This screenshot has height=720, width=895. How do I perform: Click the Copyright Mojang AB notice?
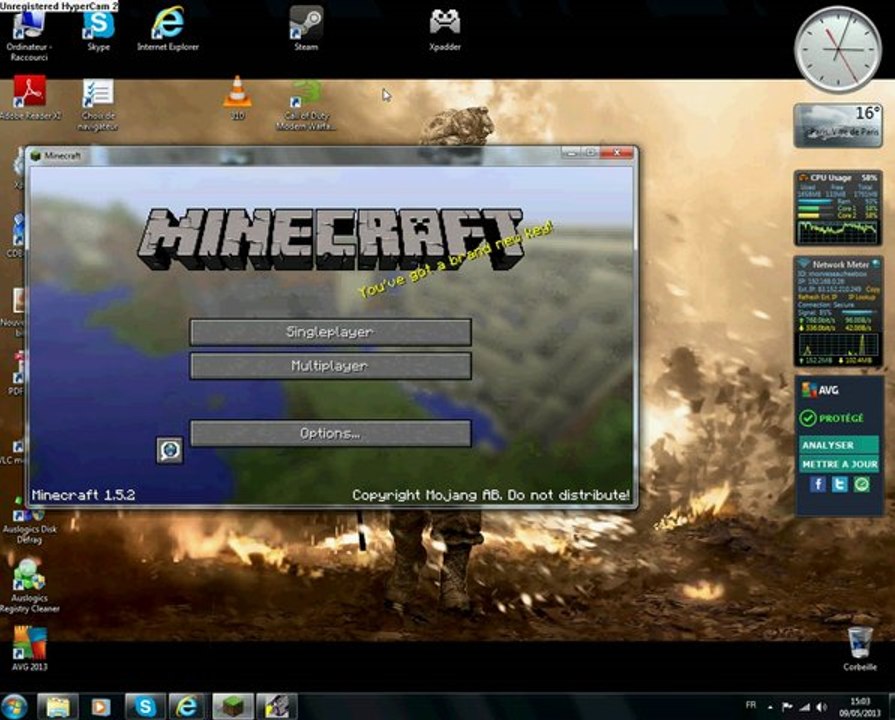491,495
